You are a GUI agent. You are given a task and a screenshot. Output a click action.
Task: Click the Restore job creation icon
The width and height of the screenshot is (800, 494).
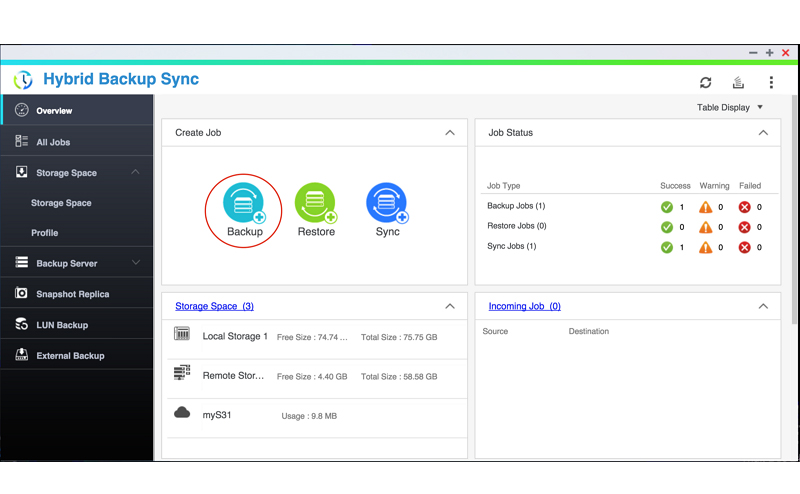tap(316, 203)
